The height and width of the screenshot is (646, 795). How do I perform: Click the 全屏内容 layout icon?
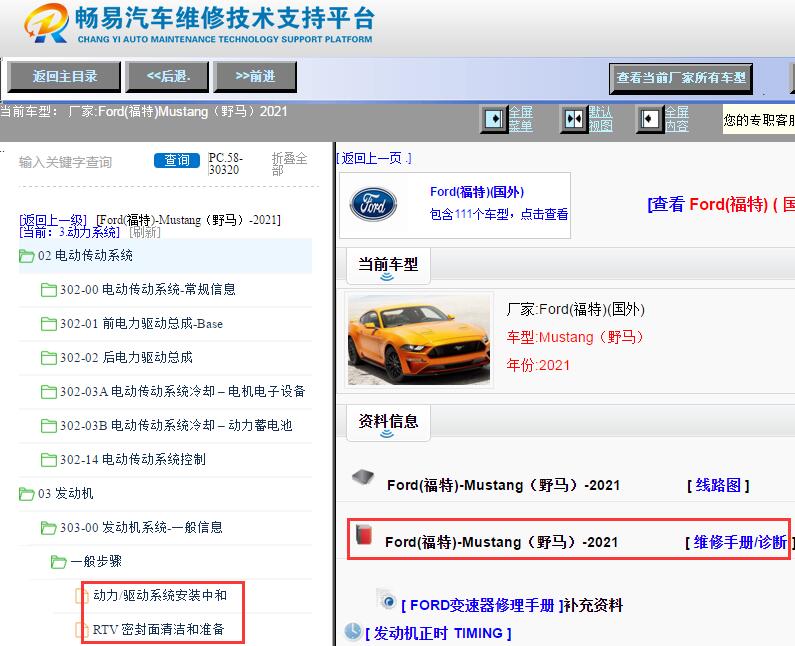pyautogui.click(x=649, y=120)
